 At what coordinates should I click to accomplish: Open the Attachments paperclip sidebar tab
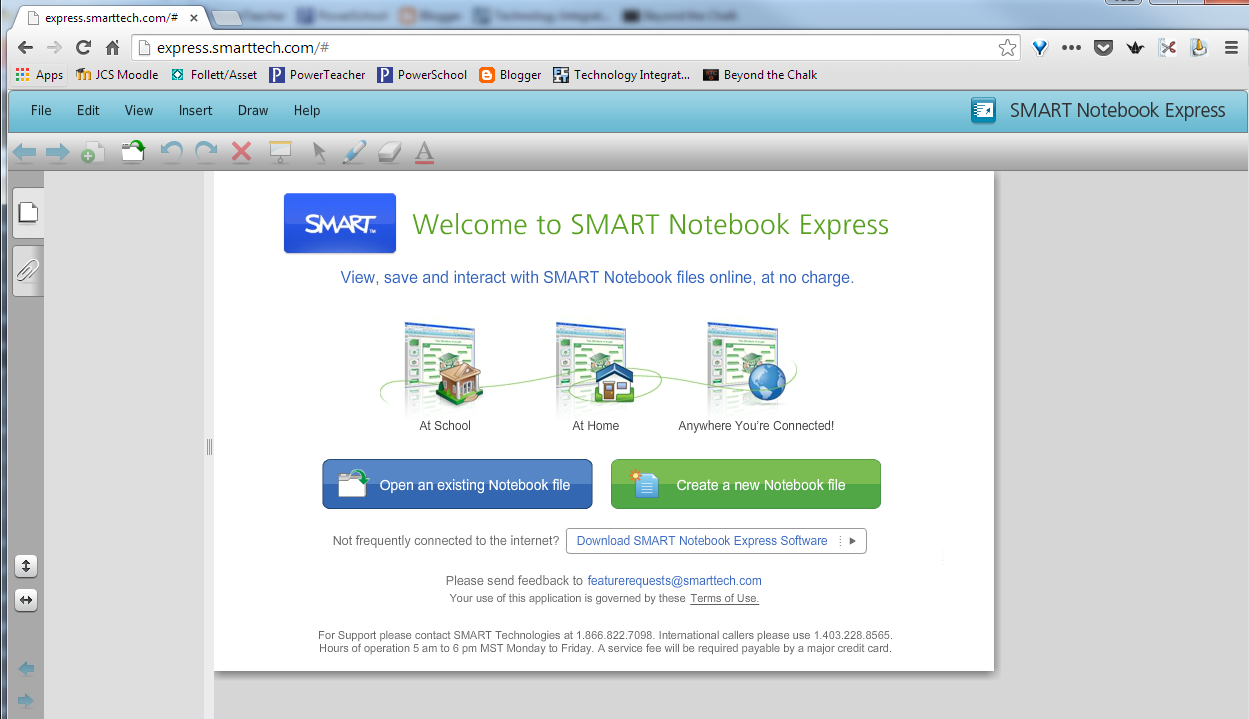pyautogui.click(x=28, y=270)
